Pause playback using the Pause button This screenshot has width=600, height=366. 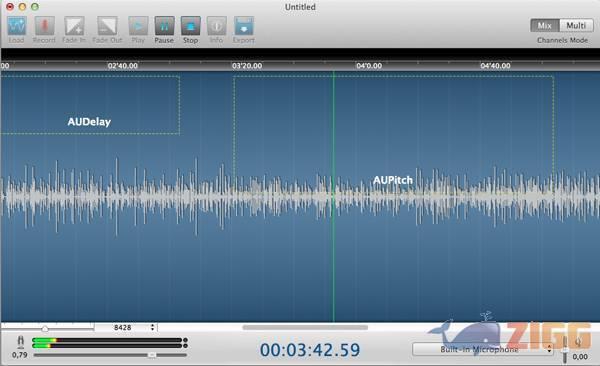pyautogui.click(x=165, y=26)
